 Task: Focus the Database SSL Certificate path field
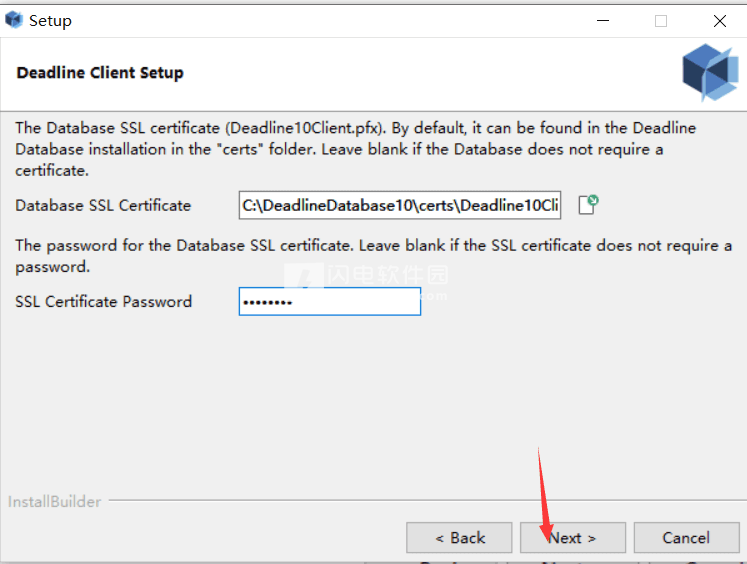pos(400,205)
